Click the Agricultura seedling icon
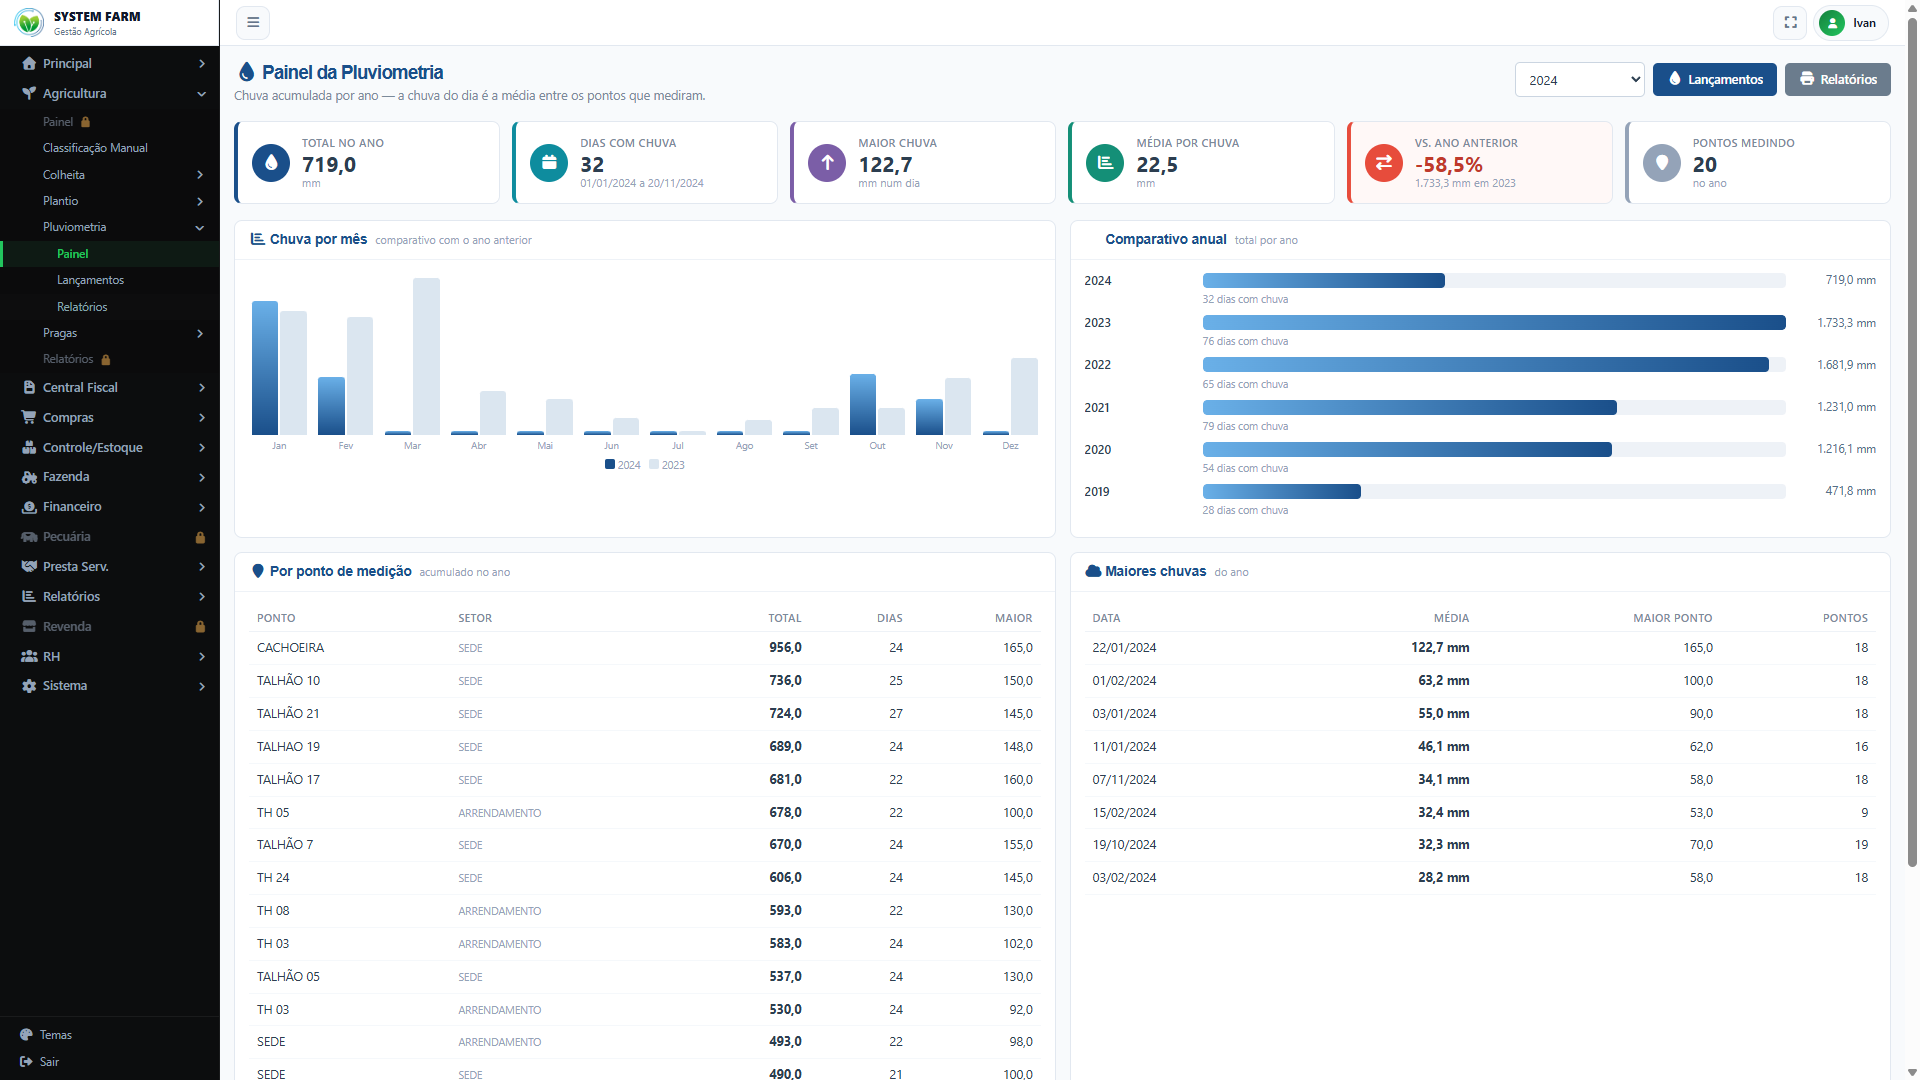1920x1080 pixels. (29, 93)
